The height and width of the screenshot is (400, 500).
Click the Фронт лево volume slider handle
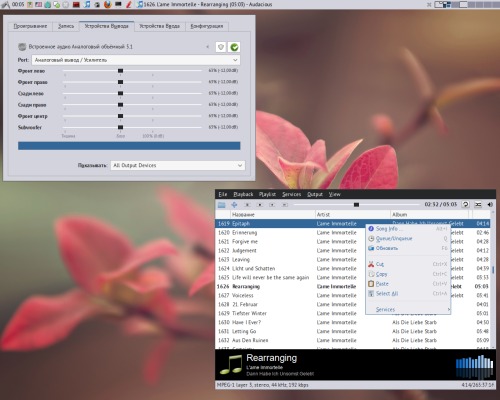click(x=120, y=71)
